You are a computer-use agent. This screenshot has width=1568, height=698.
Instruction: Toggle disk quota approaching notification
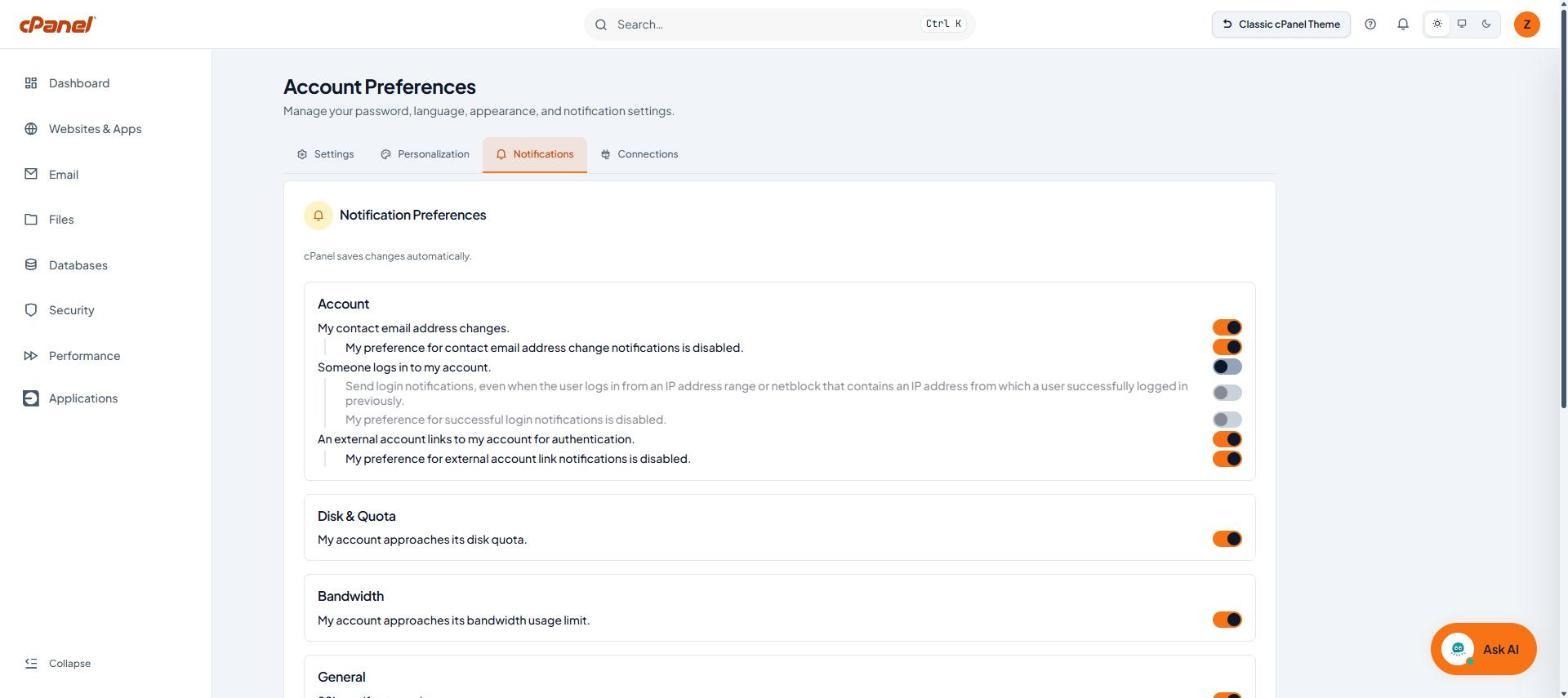1227,539
